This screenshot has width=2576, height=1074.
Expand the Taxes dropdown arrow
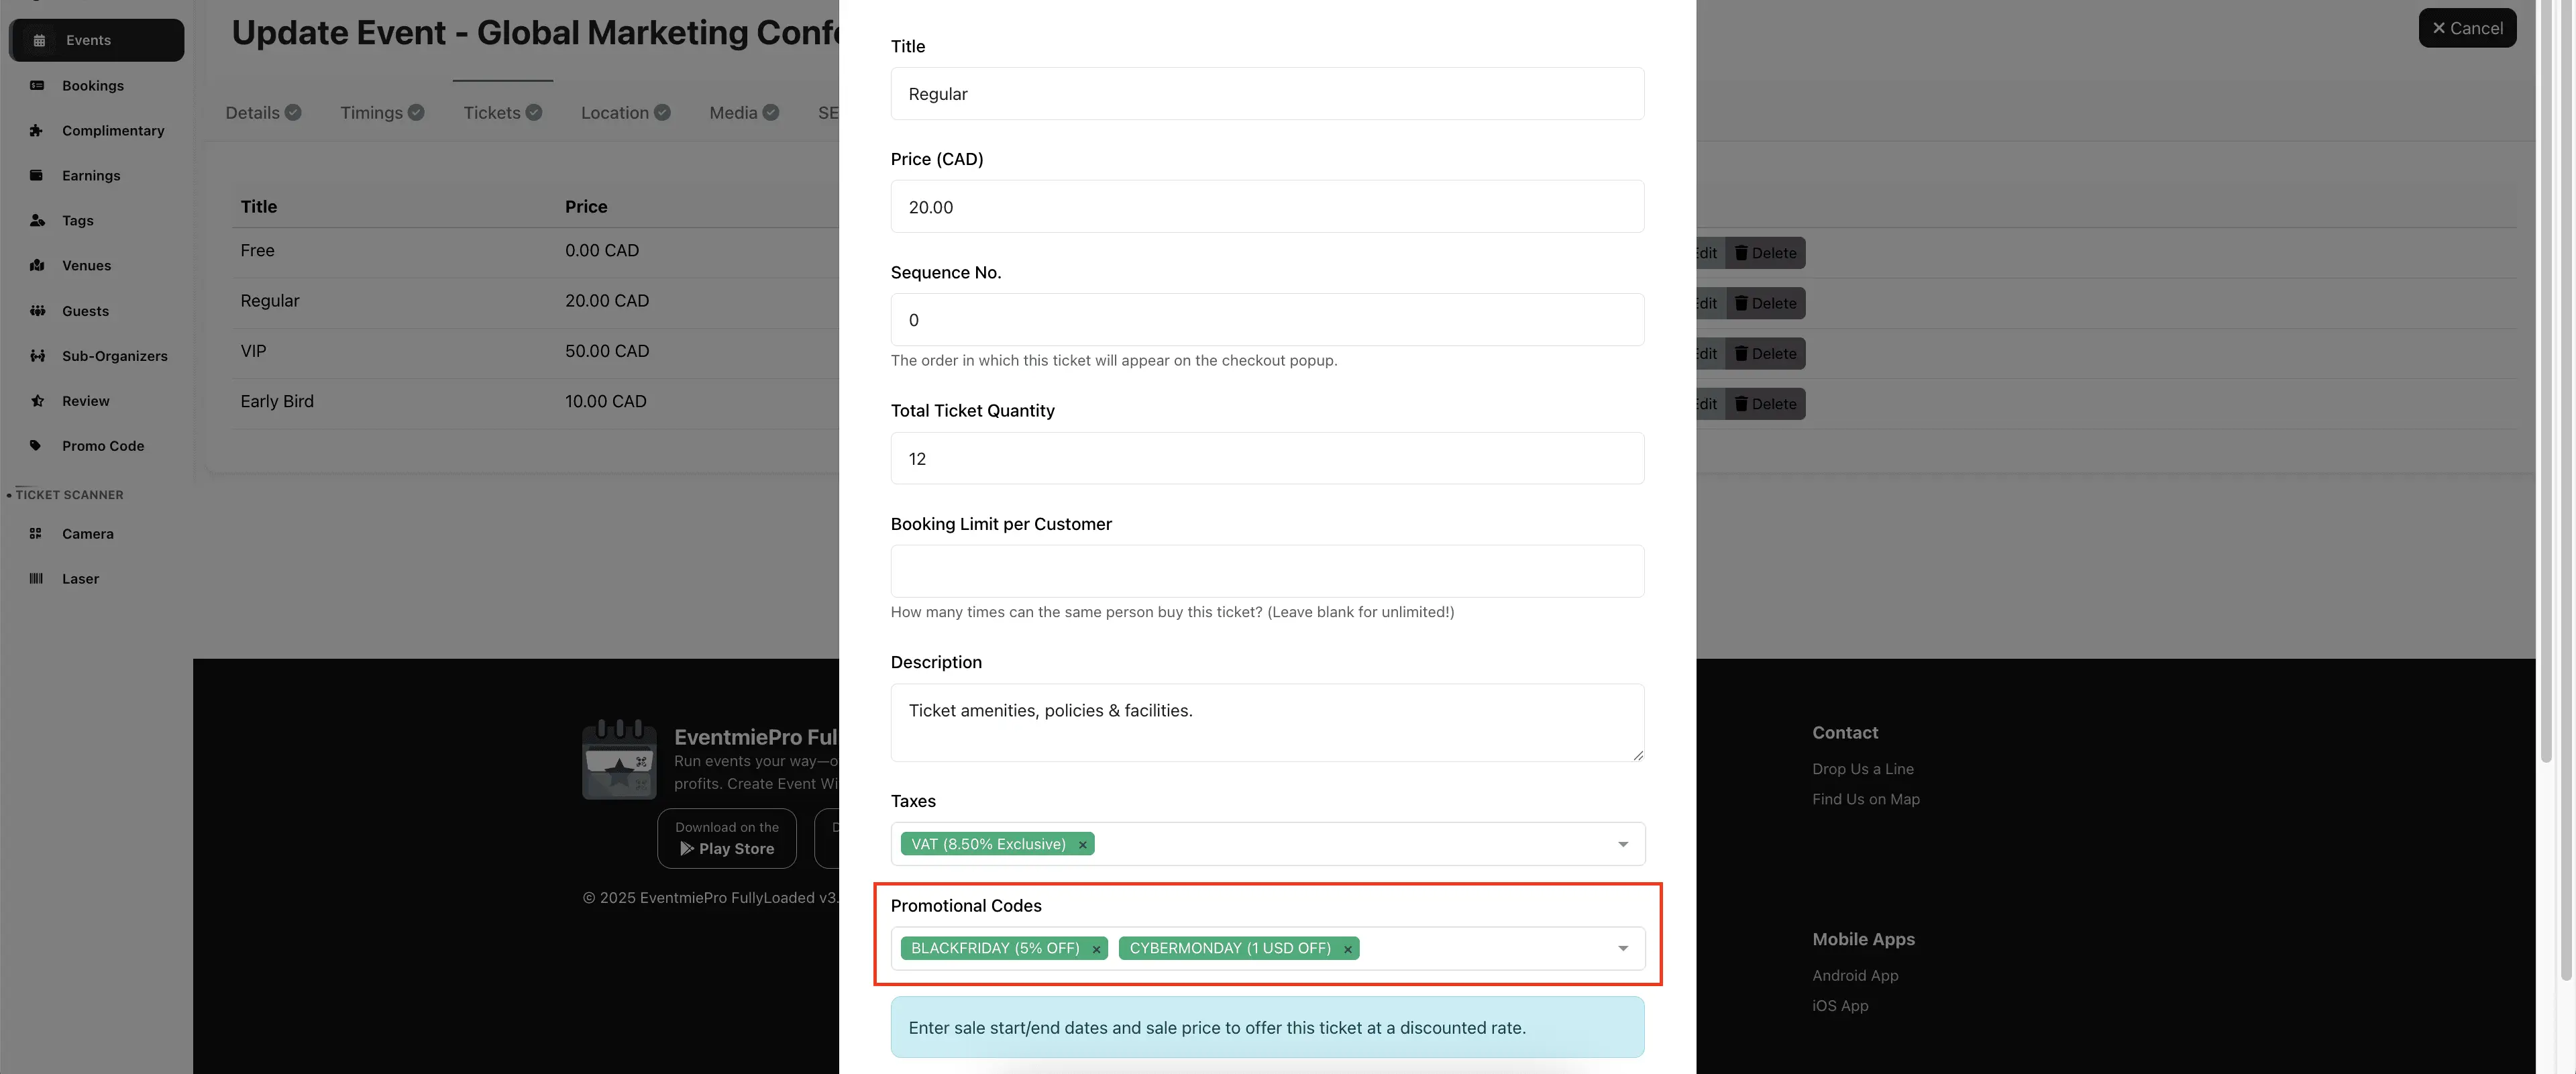coord(1622,845)
